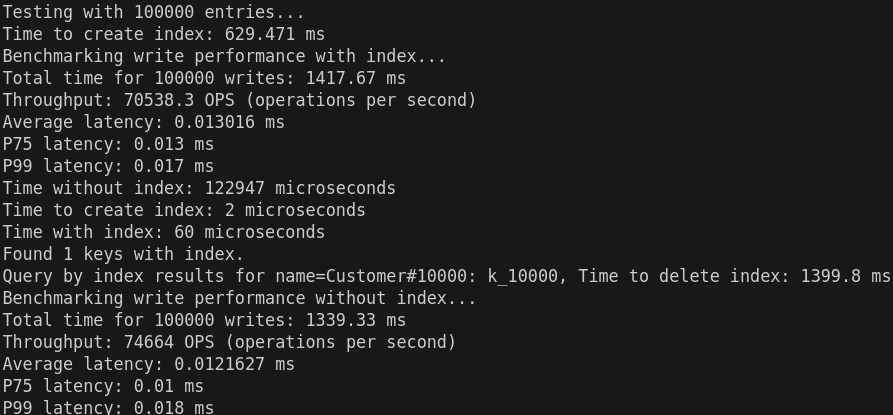Click the k_10000 query result key
Screen dimensions: 893x415
pos(522,276)
